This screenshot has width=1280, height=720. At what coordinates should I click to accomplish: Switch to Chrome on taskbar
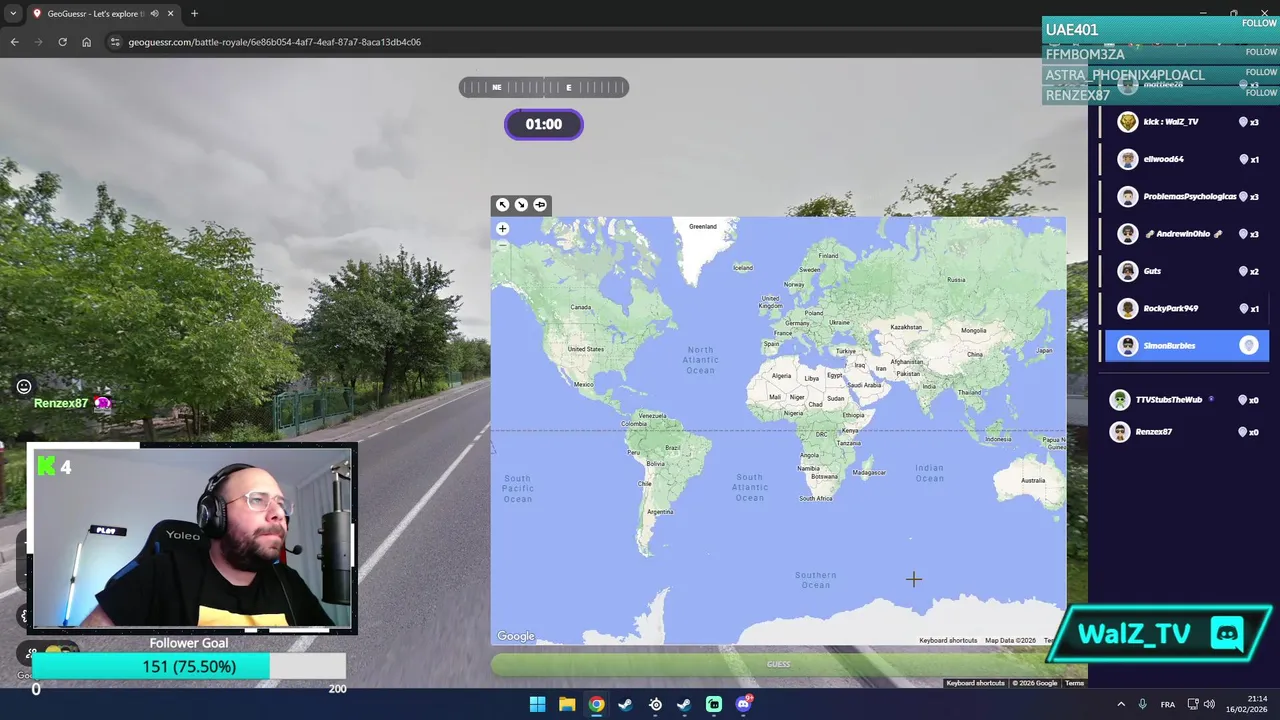pyautogui.click(x=596, y=704)
